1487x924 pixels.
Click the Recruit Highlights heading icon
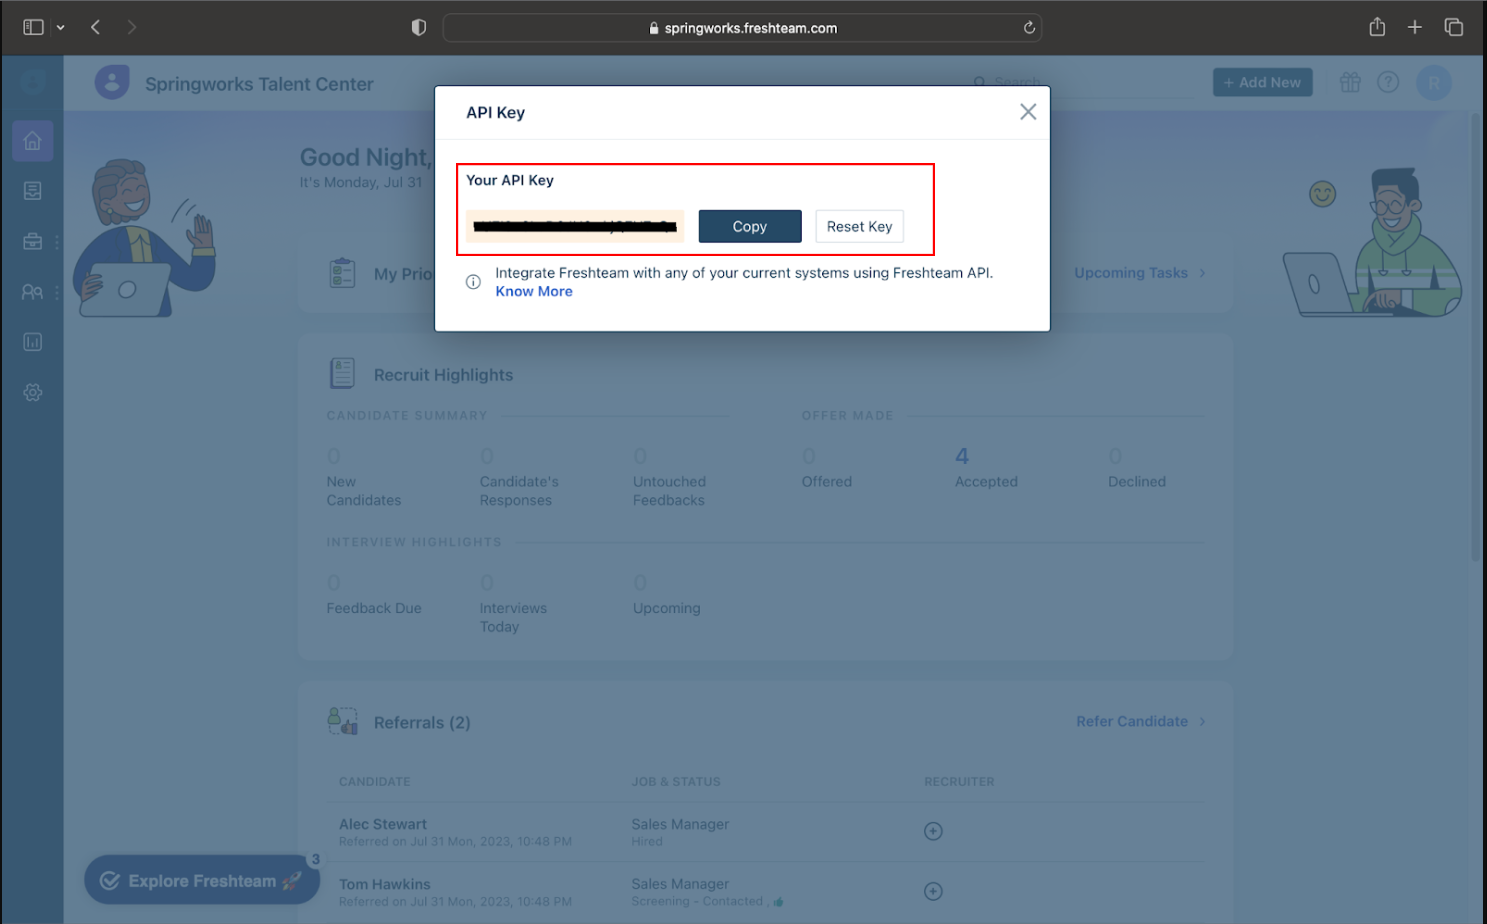click(x=342, y=373)
